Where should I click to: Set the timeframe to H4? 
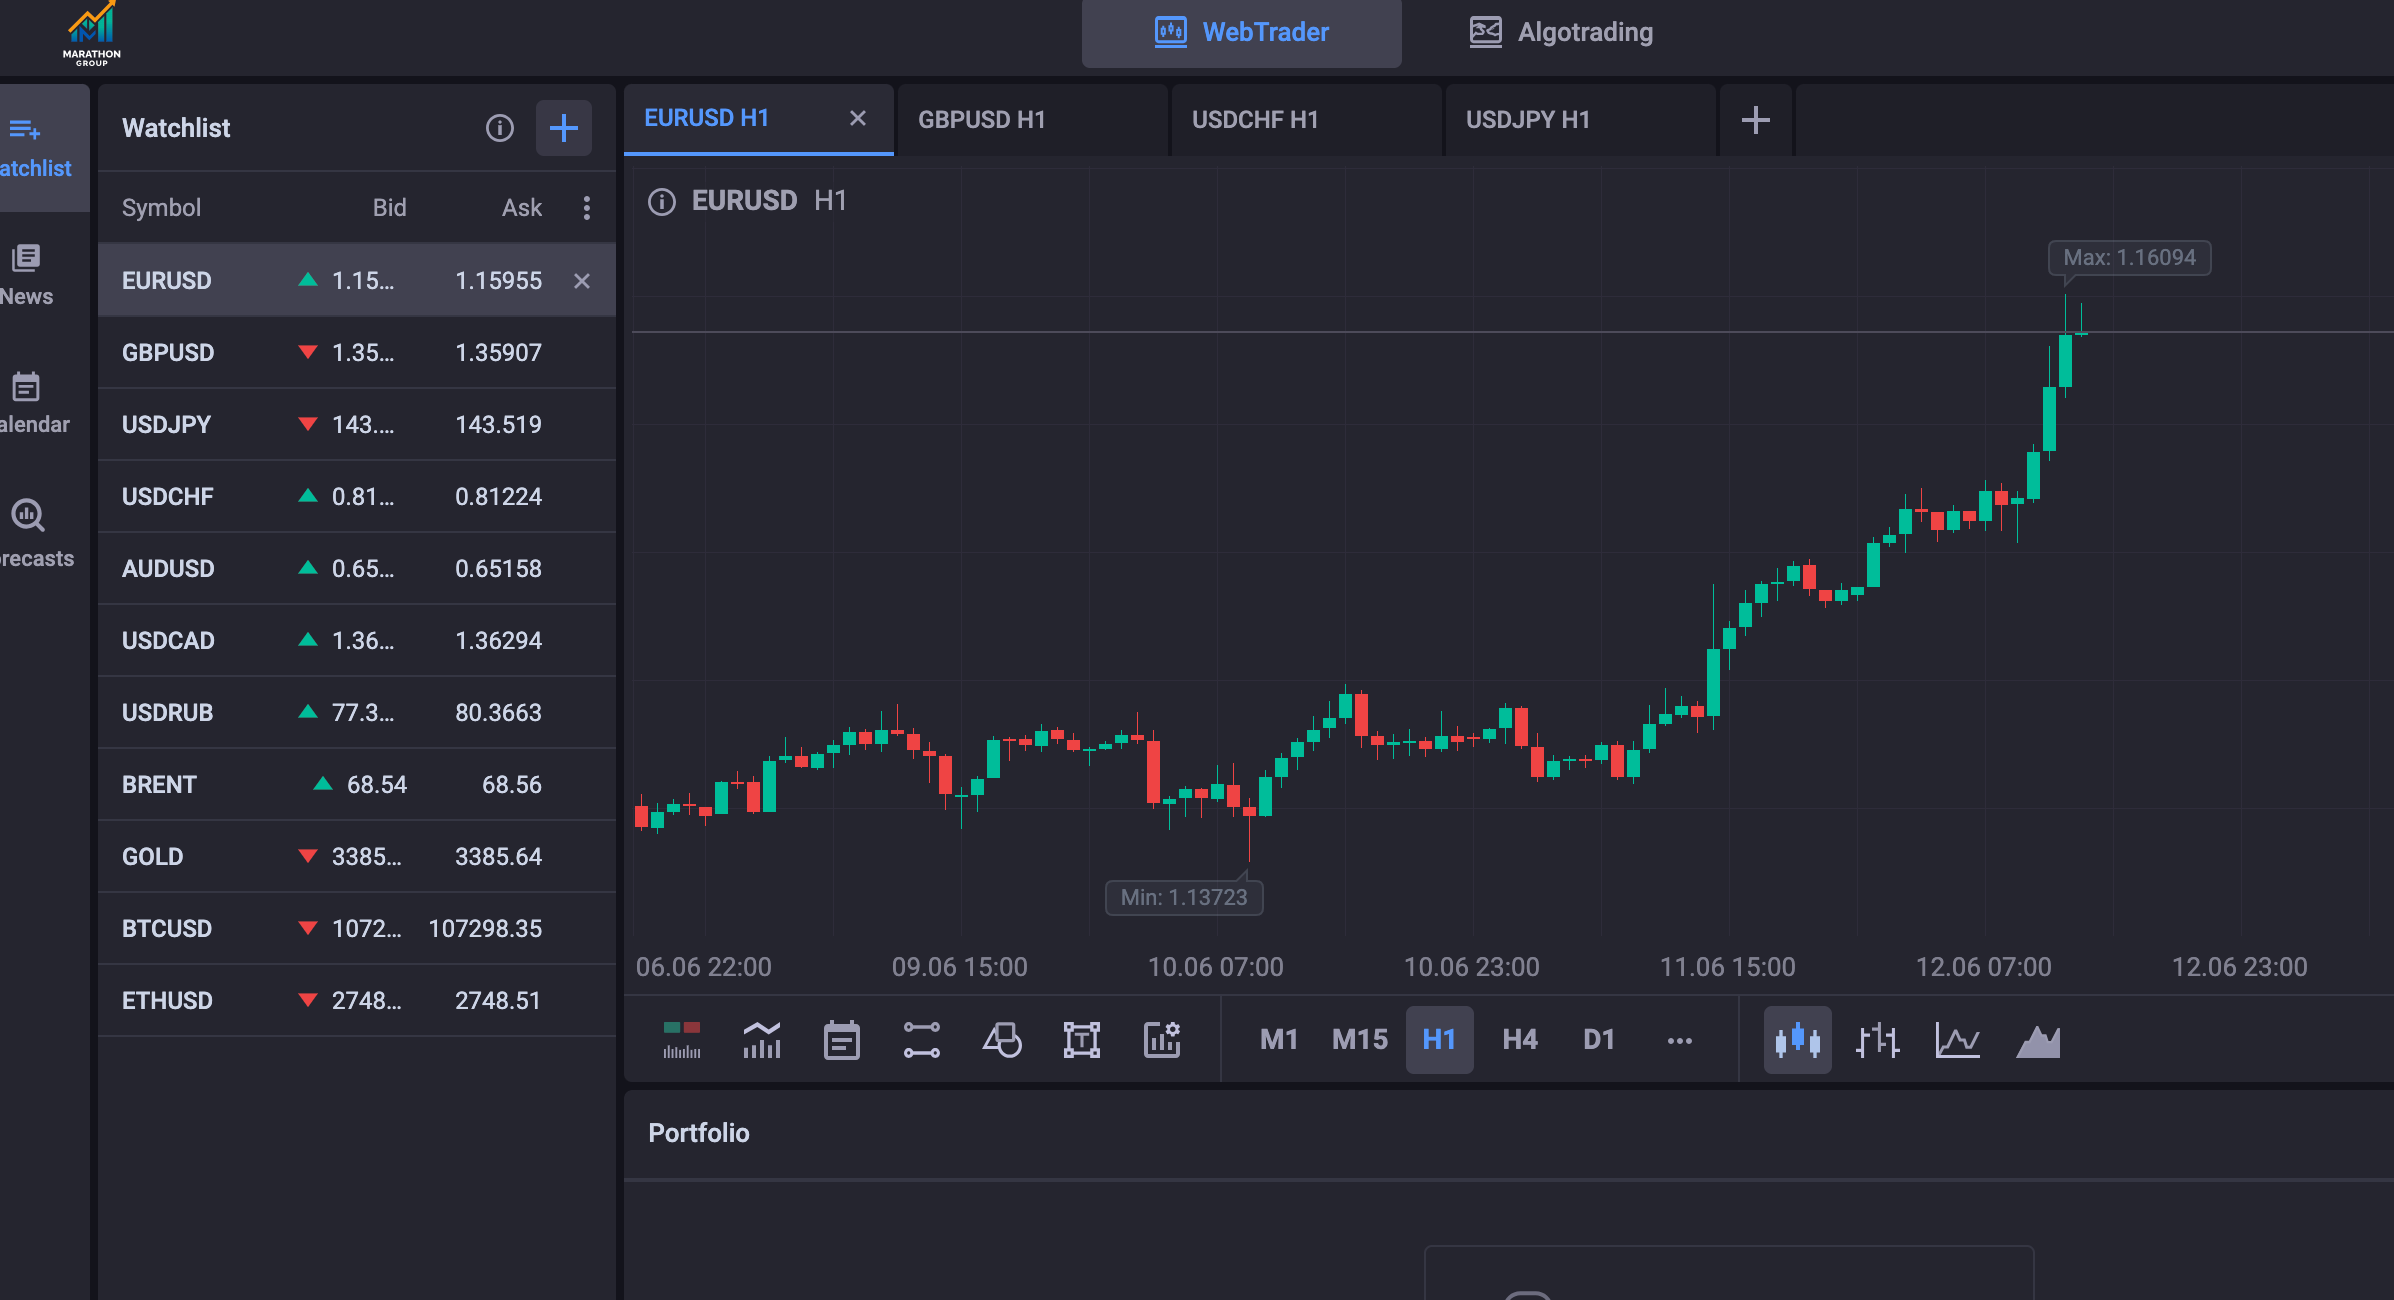[x=1520, y=1040]
